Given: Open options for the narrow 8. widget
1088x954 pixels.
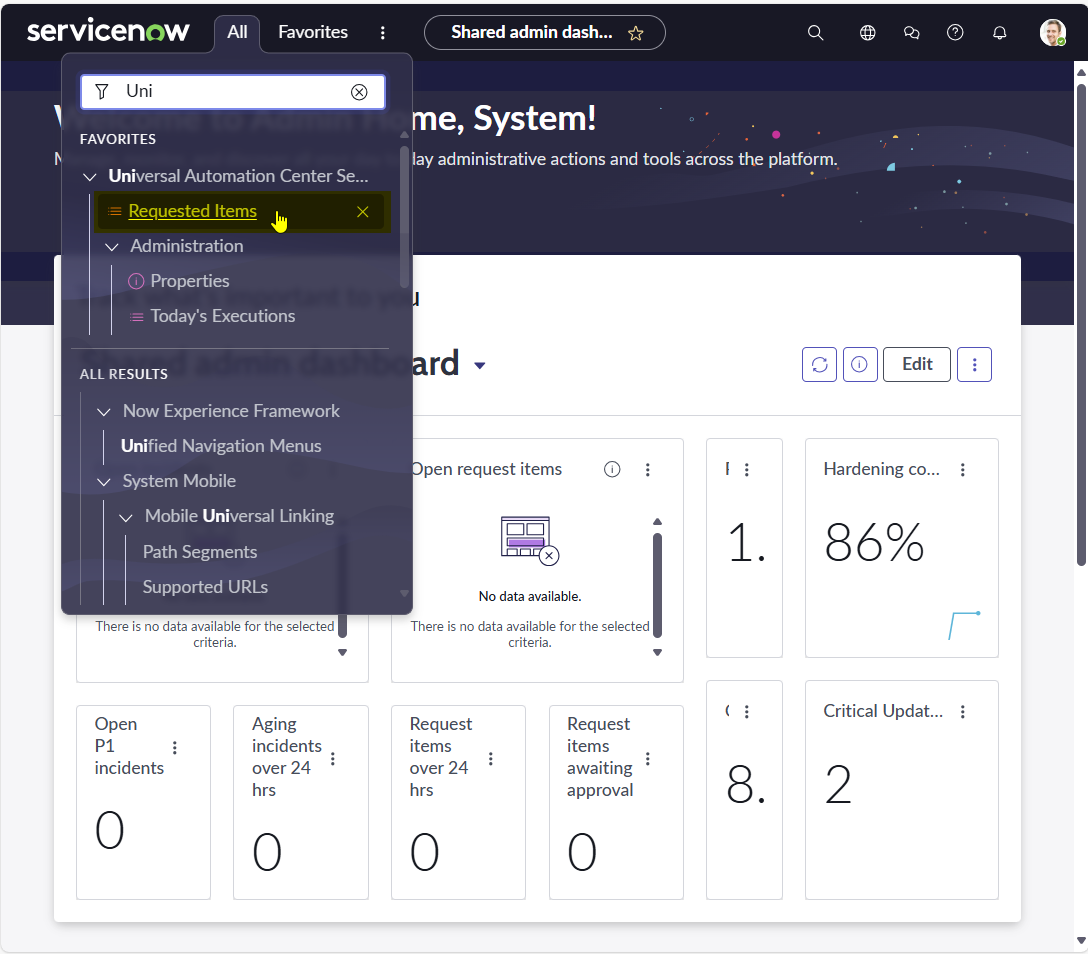Looking at the screenshot, I should [747, 712].
